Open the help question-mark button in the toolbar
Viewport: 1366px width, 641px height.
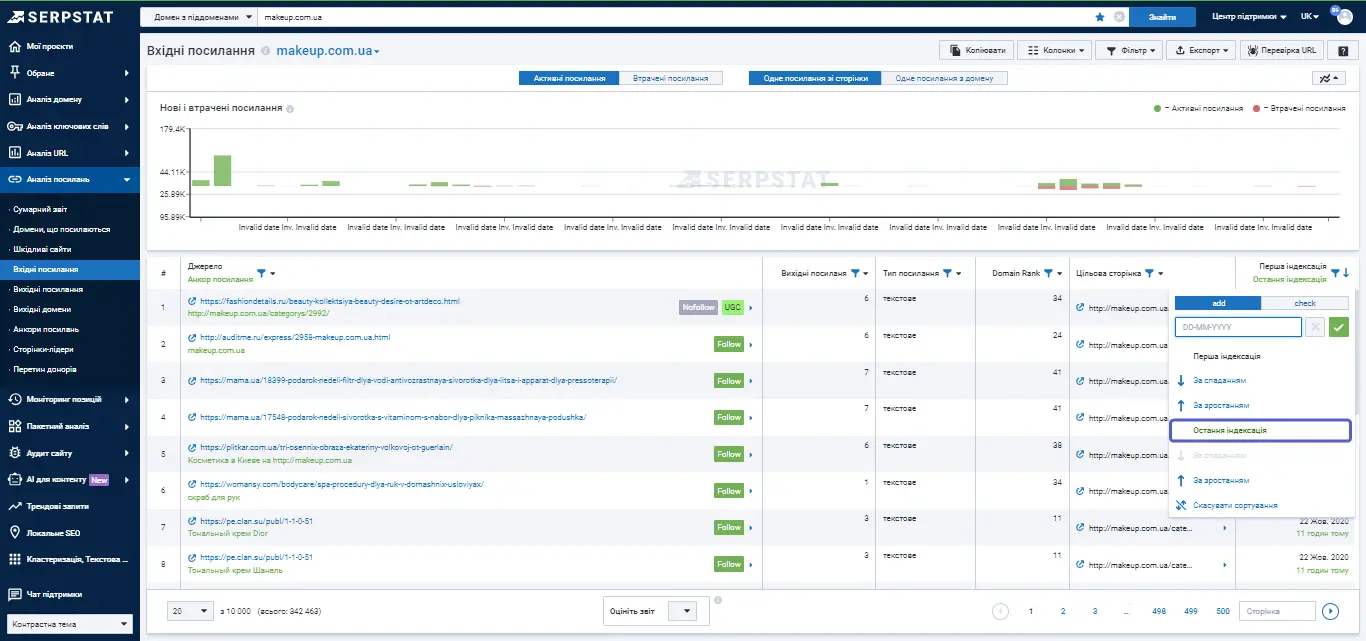[1342, 50]
